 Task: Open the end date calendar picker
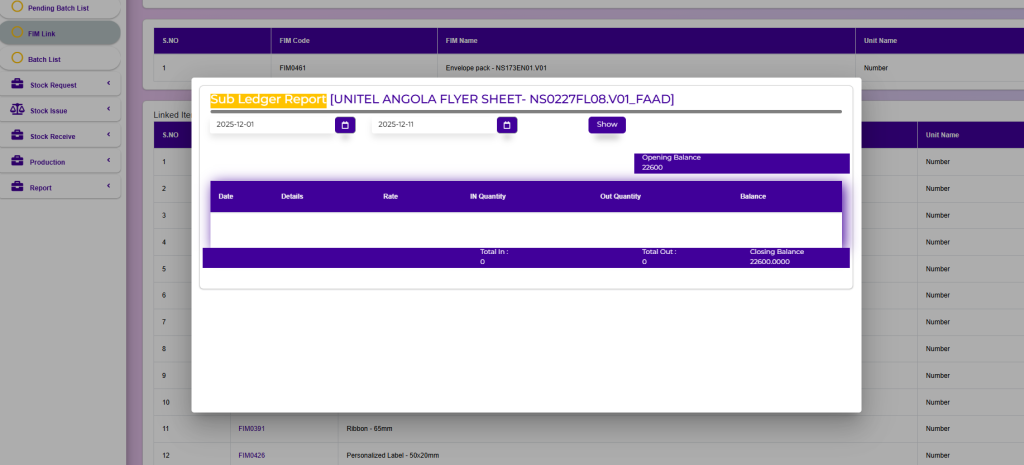point(507,125)
